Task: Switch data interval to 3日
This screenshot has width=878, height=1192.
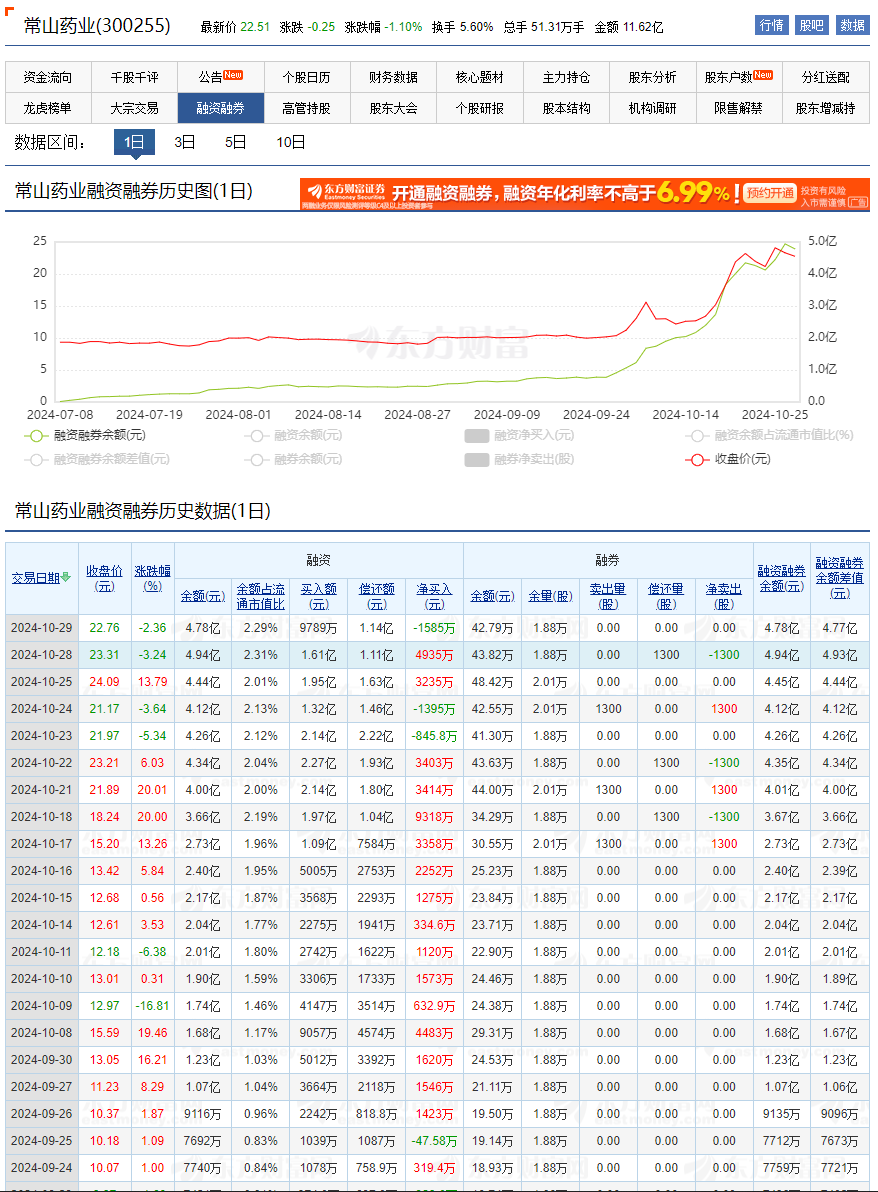Action: [184, 142]
